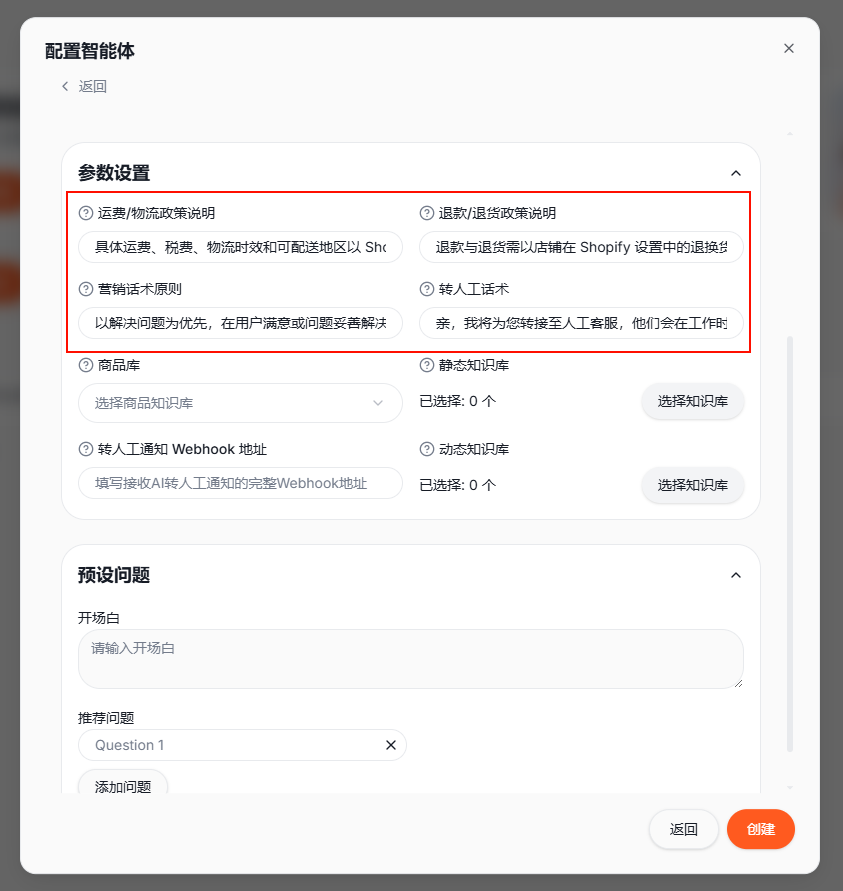Viewport: 843px width, 891px height.
Task: Click the 推荐问题 label
Action: [106, 718]
